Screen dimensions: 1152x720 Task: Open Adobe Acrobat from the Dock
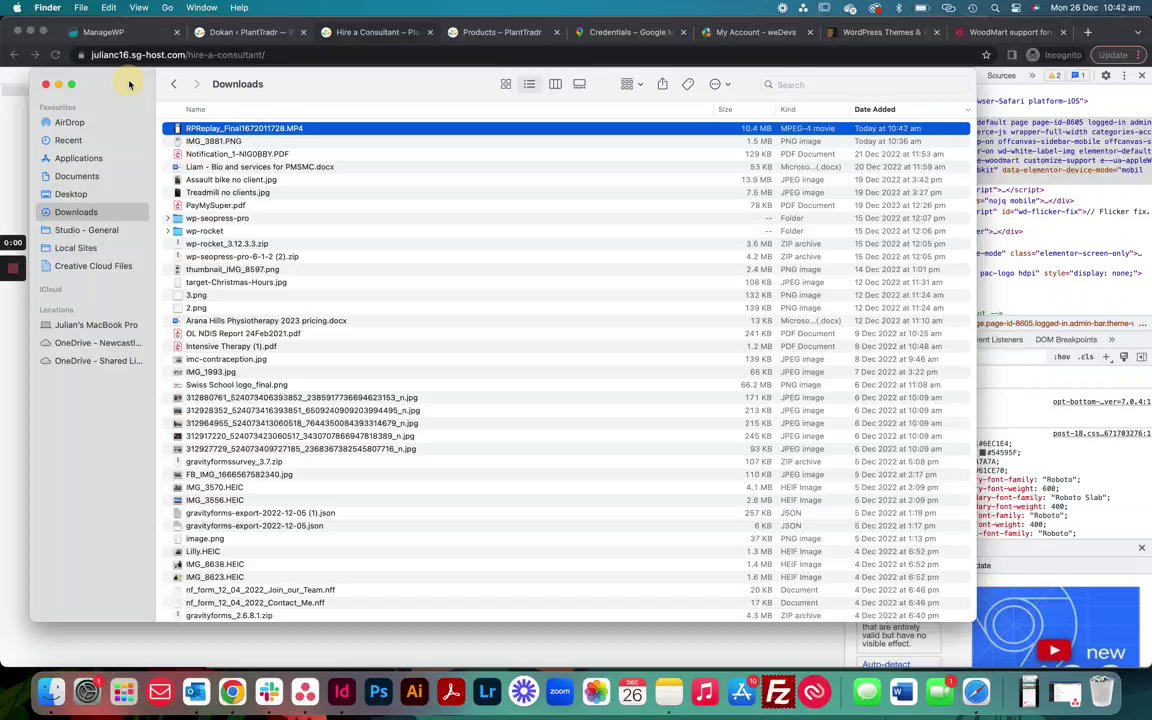point(451,692)
